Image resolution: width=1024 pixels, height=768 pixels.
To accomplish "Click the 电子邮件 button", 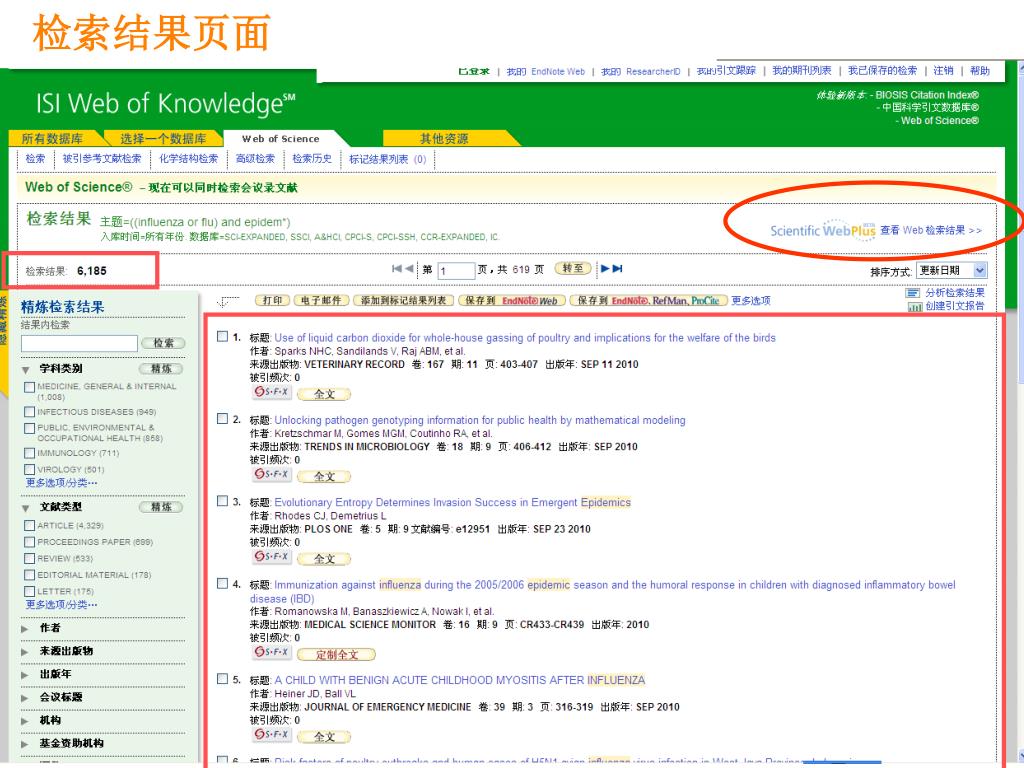I will pos(321,300).
